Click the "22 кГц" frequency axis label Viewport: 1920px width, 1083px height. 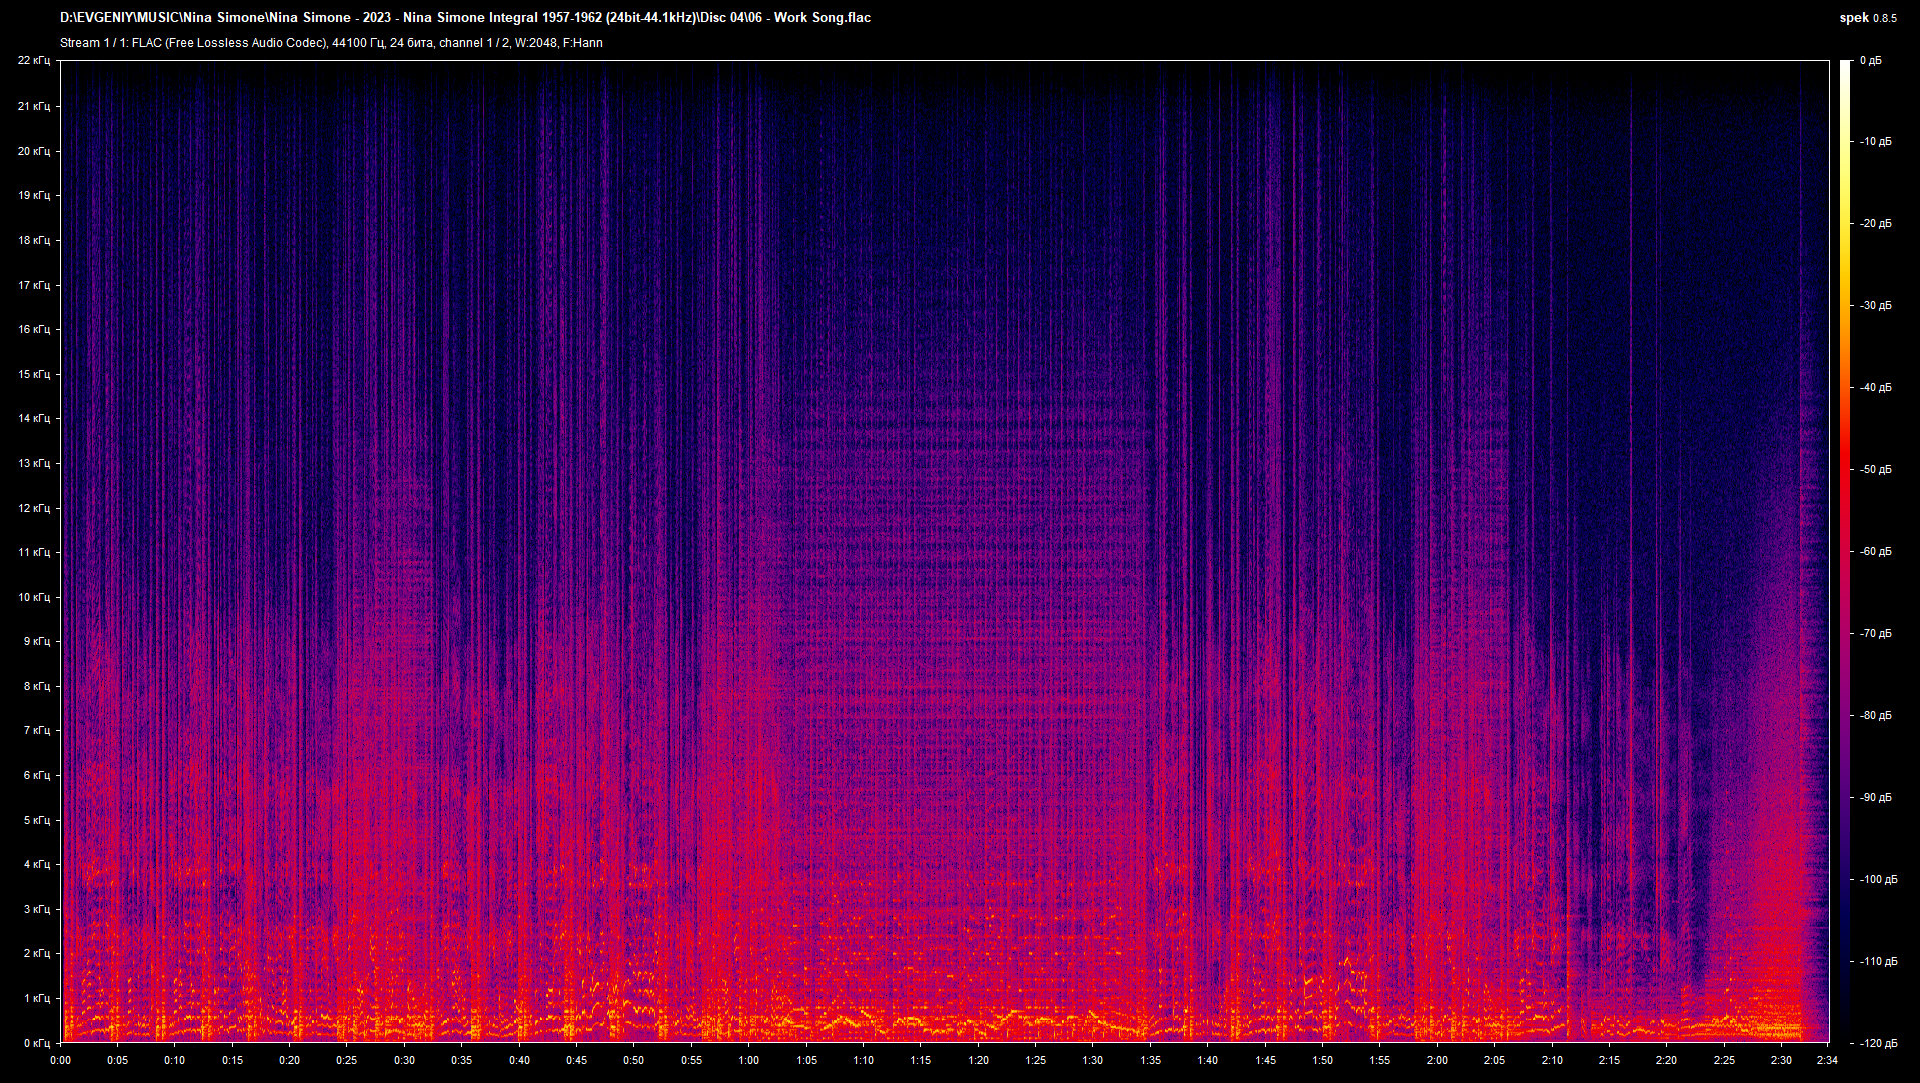pyautogui.click(x=33, y=59)
